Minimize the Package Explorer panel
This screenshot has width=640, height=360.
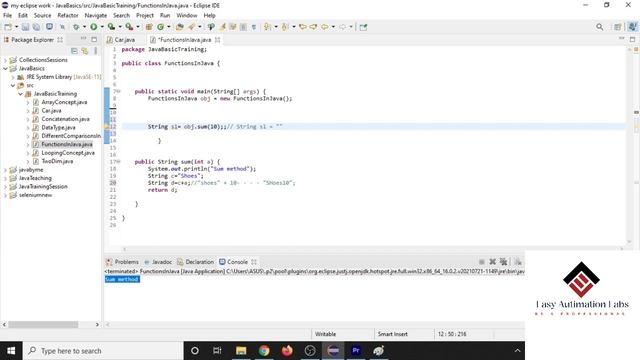pyautogui.click(x=83, y=39)
